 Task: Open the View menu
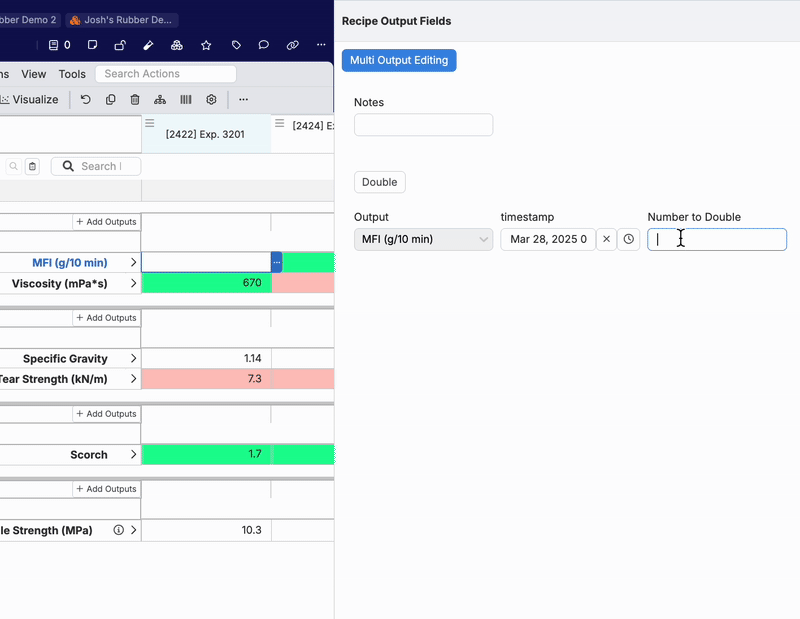[34, 74]
